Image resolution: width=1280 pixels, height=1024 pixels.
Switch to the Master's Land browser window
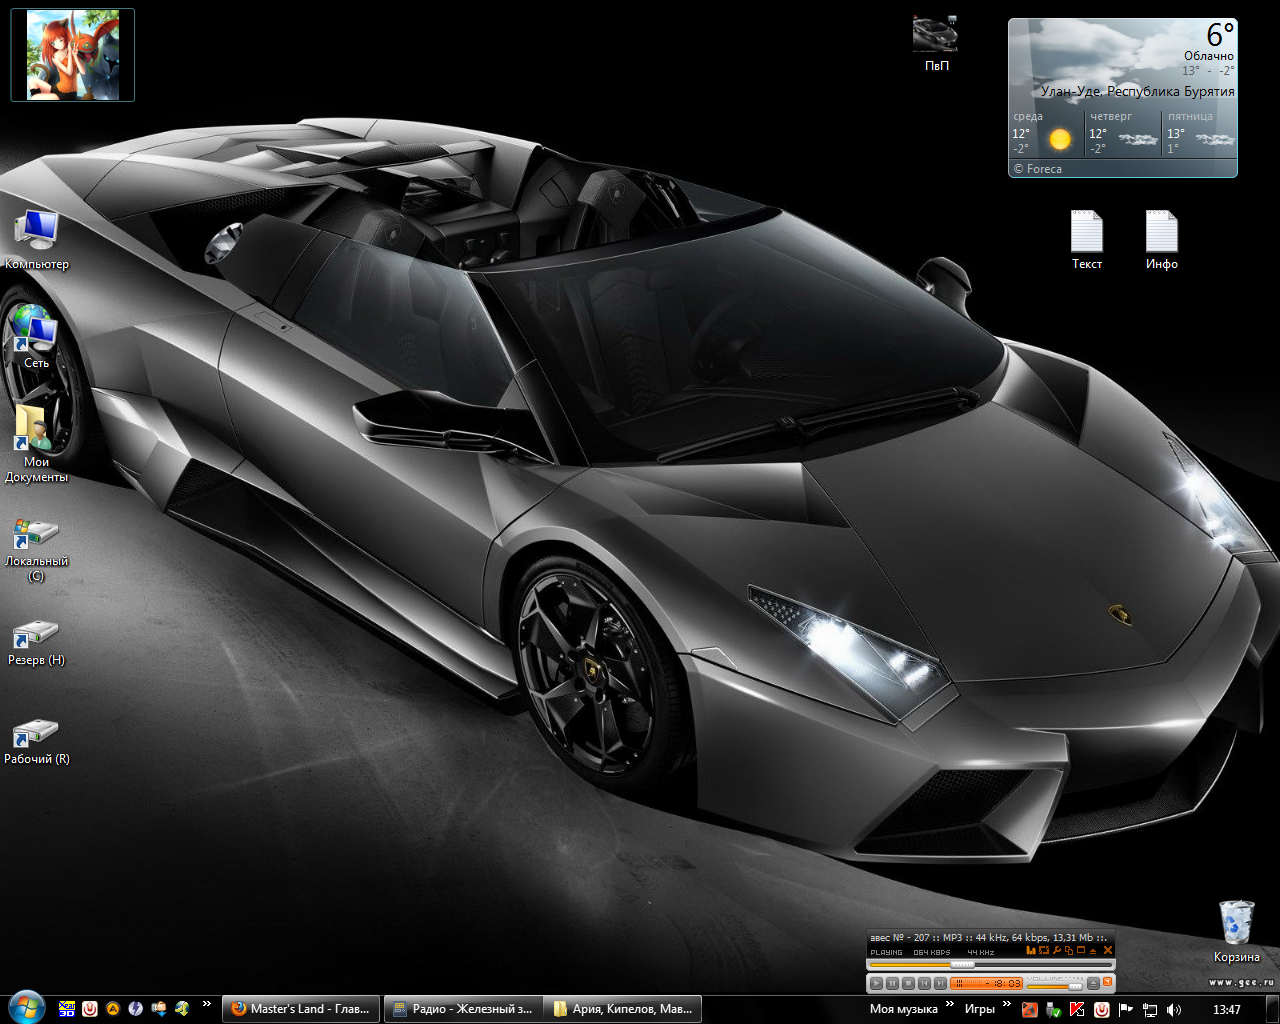tap(300, 1008)
